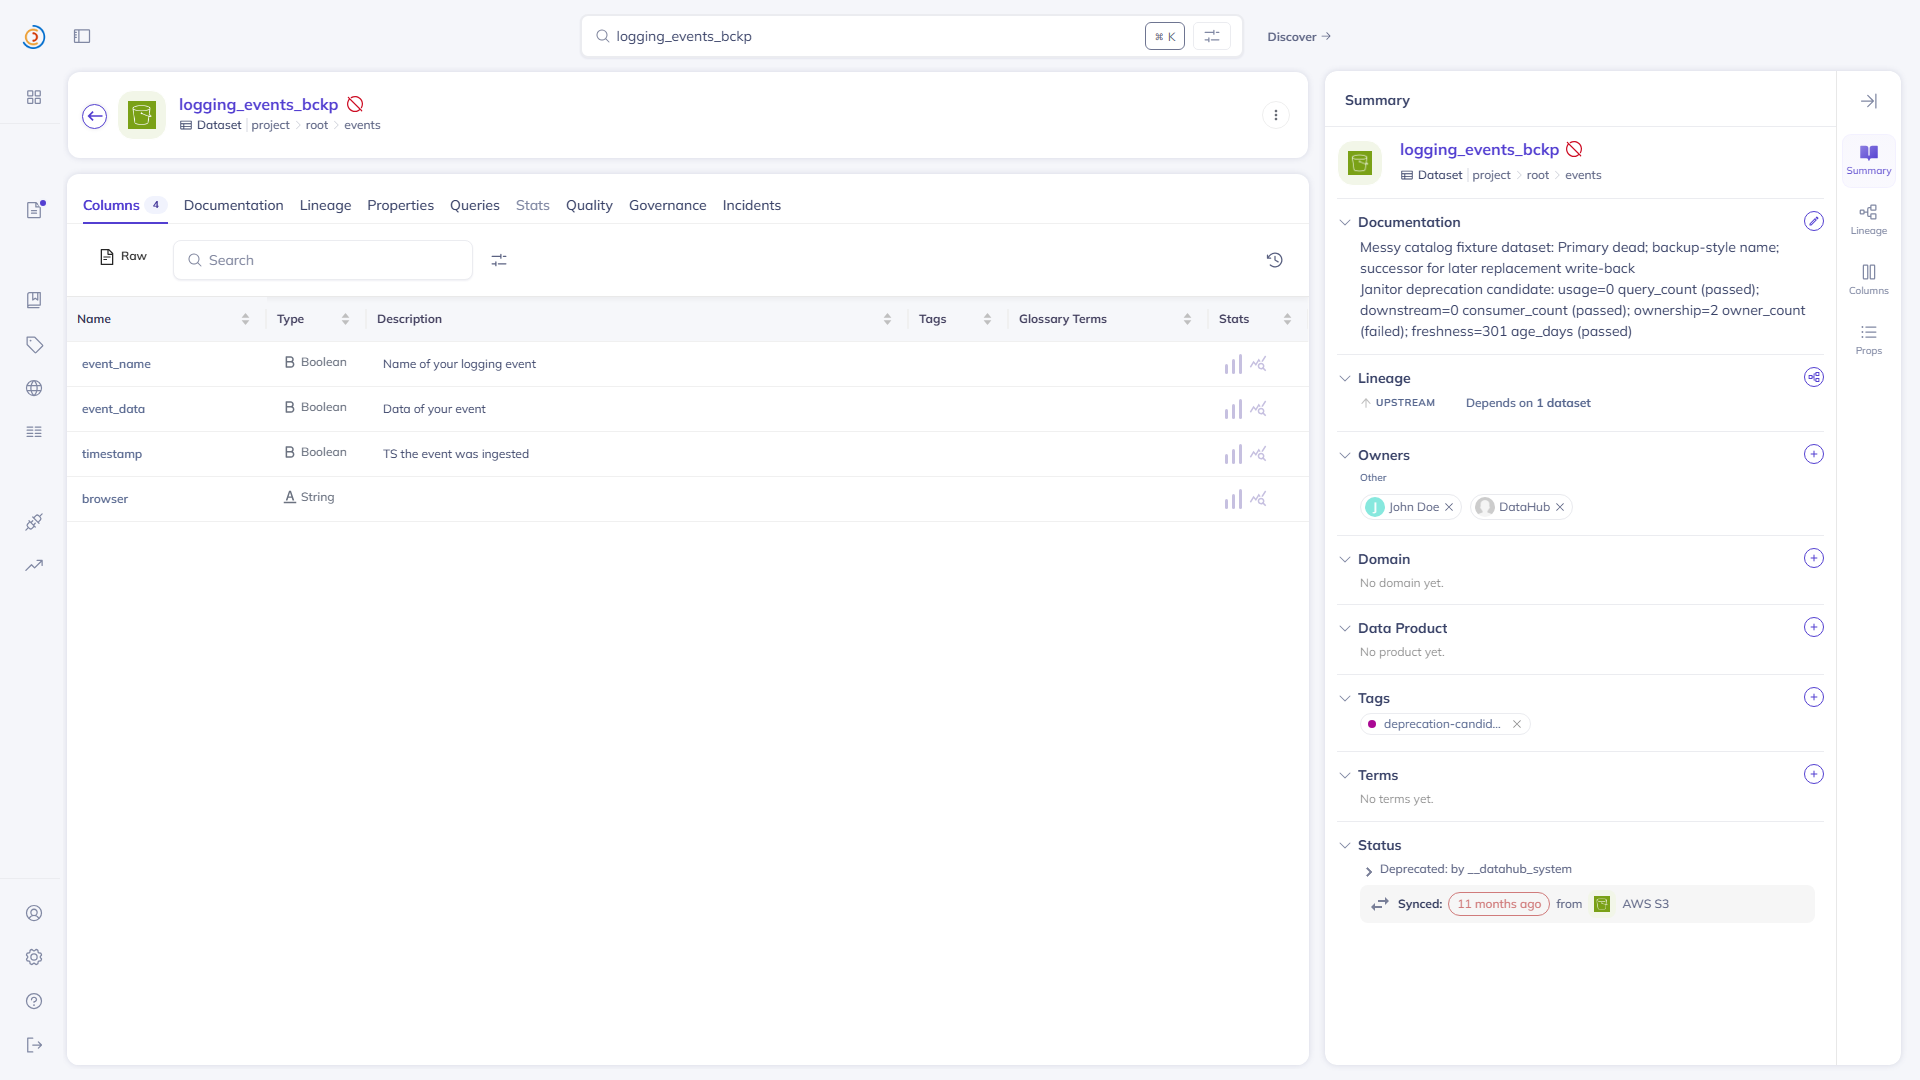The height and width of the screenshot is (1080, 1920).
Task: Click the back arrow next to dataset name
Action: pyautogui.click(x=95, y=116)
